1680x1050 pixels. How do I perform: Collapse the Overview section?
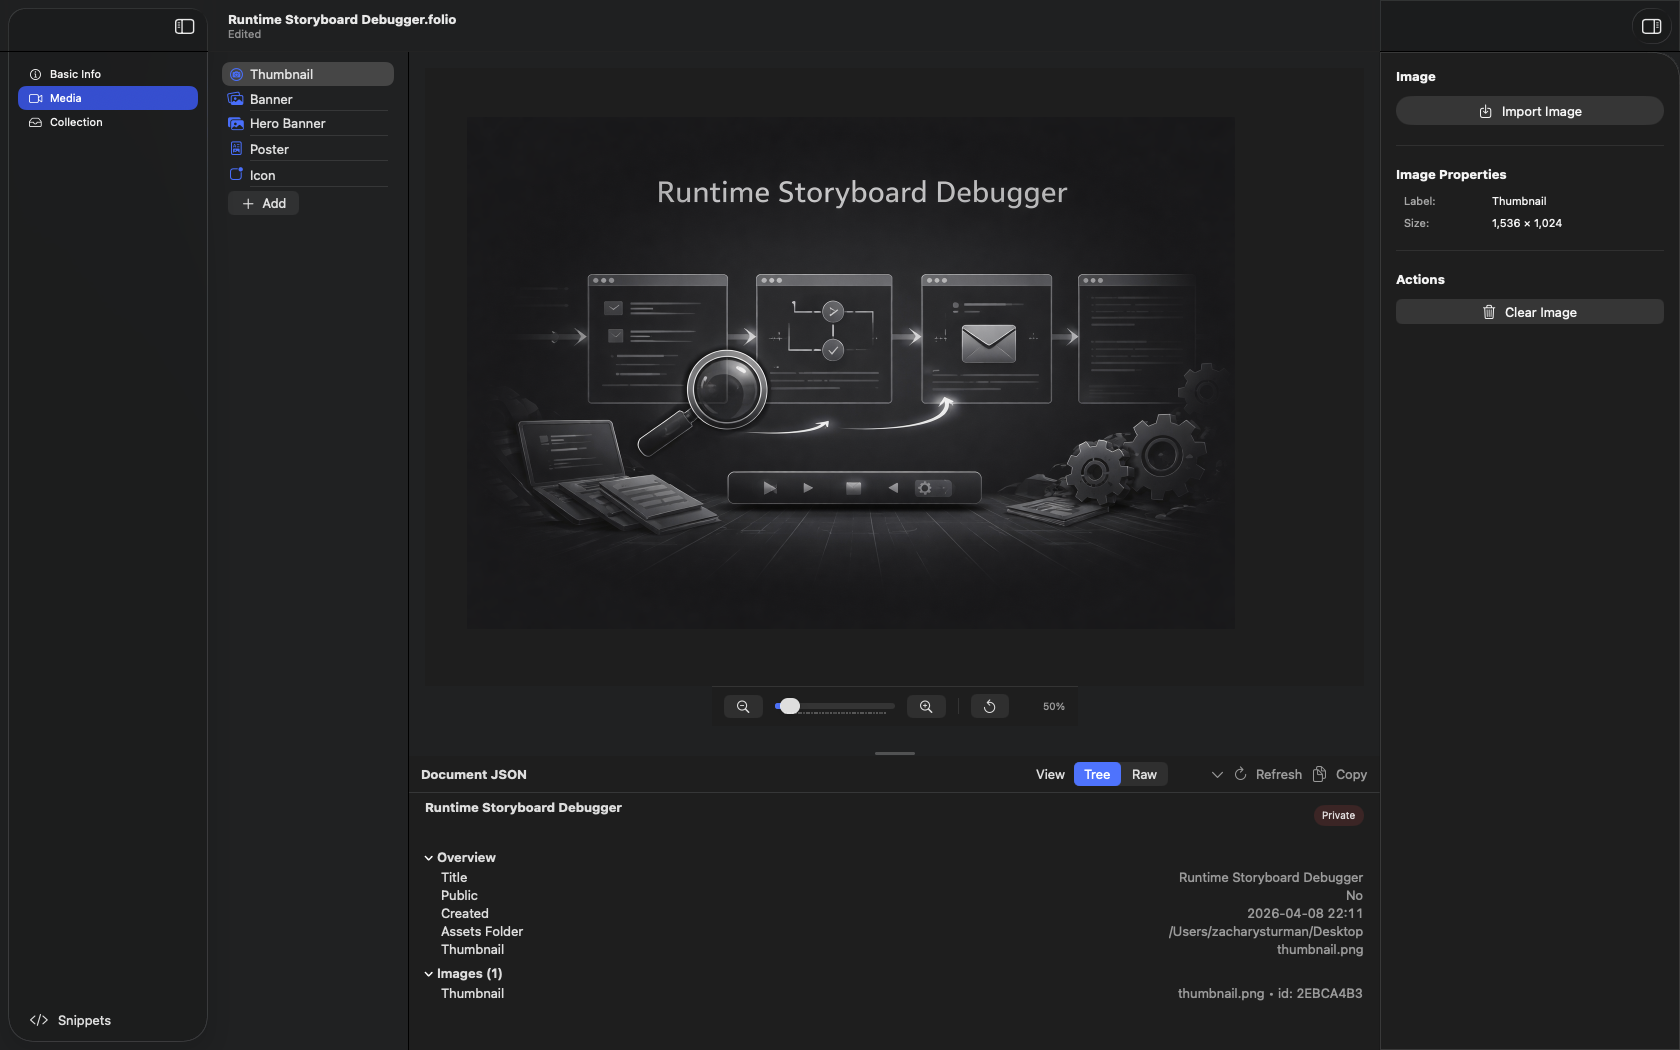tap(429, 858)
